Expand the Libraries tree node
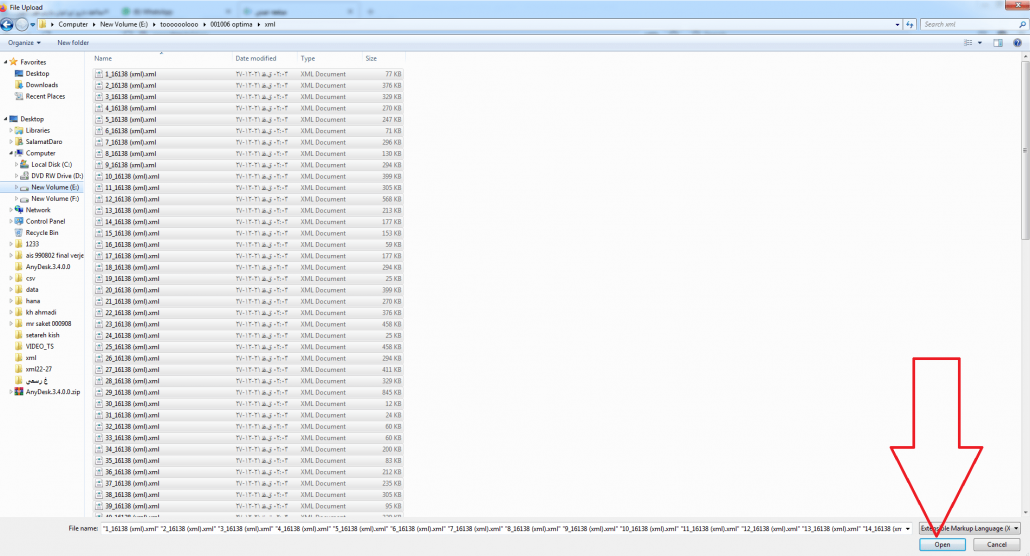Screen dimensions: 1030x556 (x=11, y=130)
